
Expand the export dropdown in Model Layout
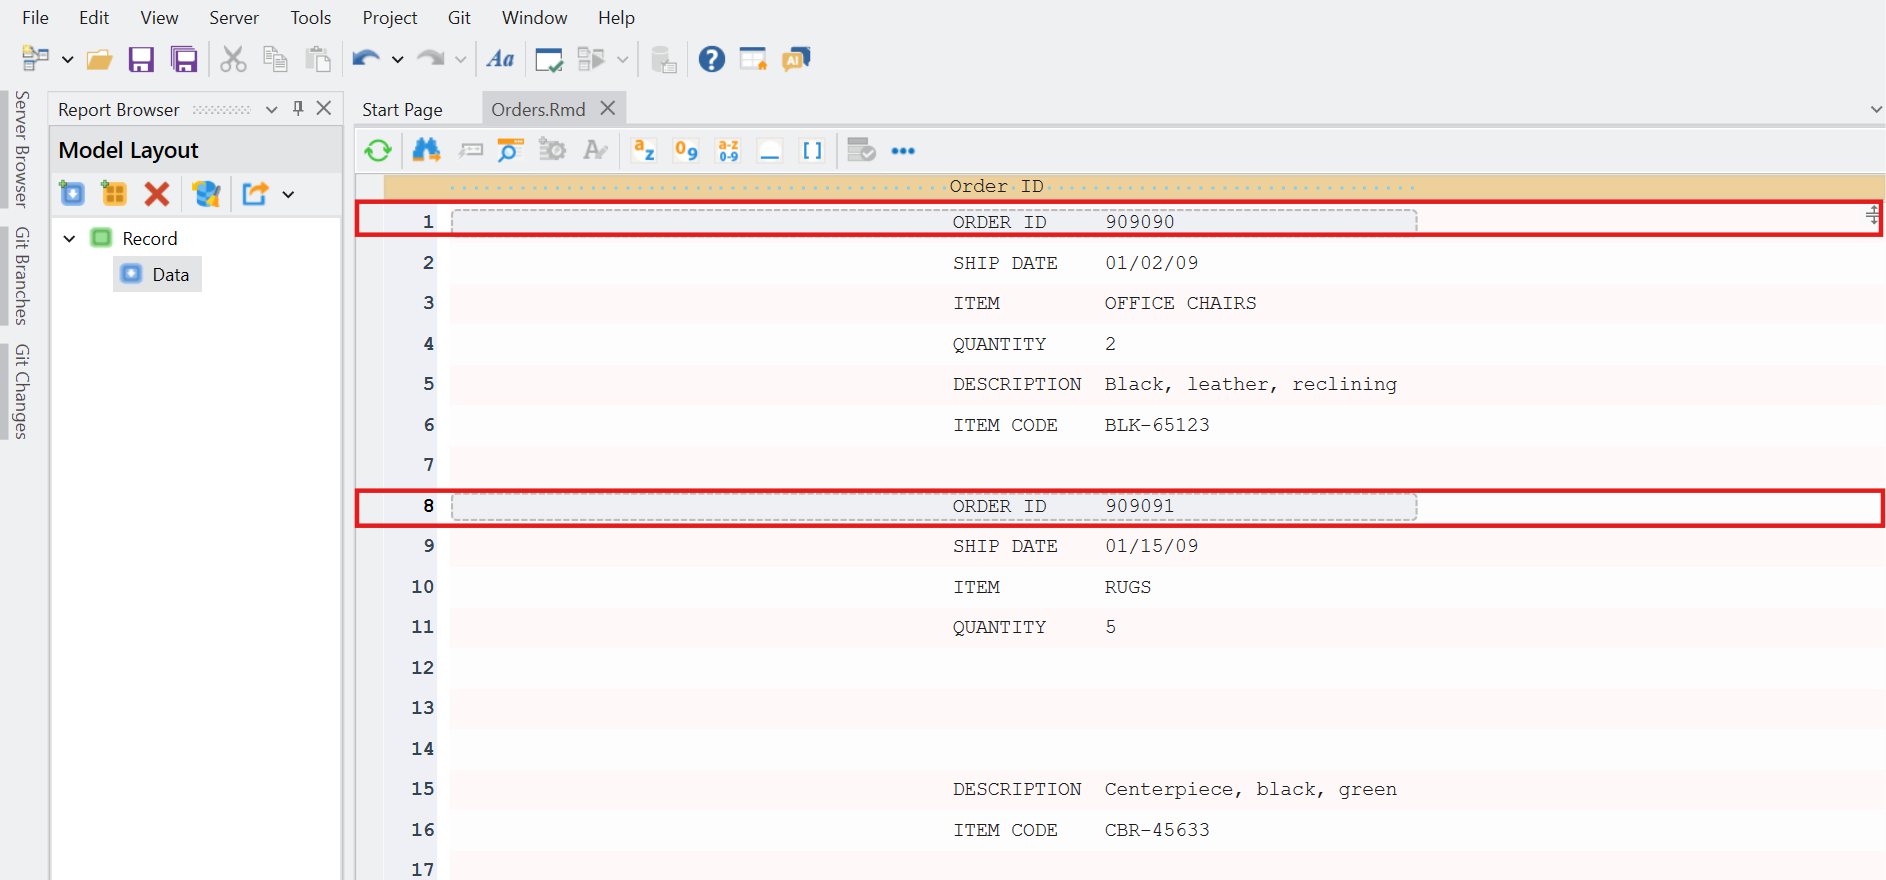point(289,195)
